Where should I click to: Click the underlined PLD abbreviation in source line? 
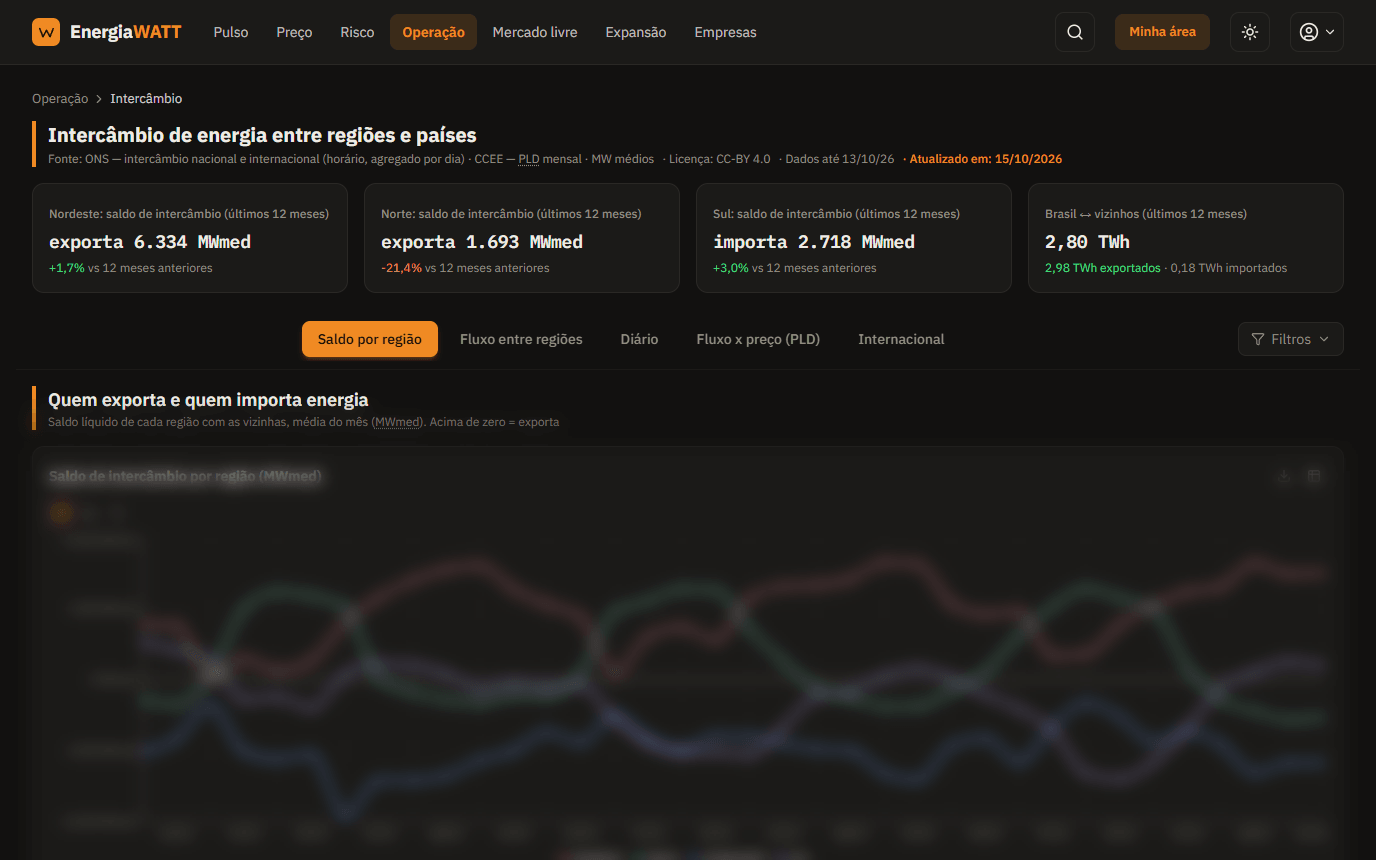(528, 159)
